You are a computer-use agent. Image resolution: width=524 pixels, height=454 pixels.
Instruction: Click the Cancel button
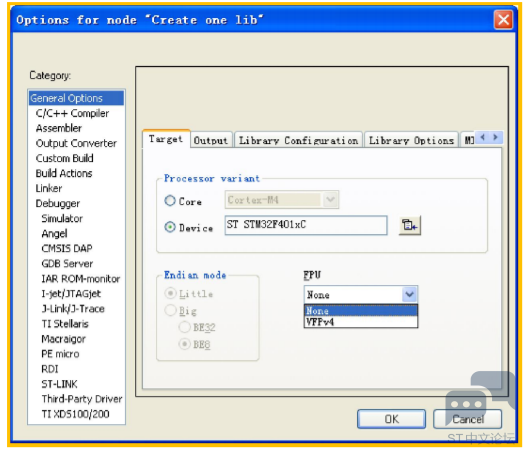click(x=467, y=419)
